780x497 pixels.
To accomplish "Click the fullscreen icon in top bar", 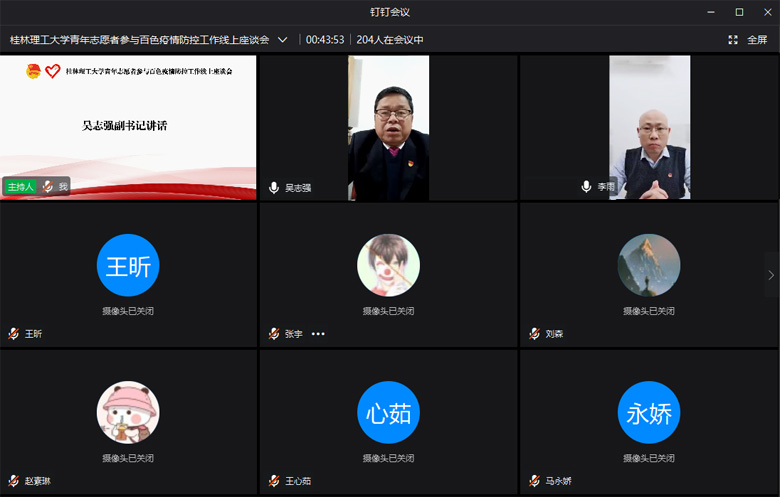I will click(x=733, y=40).
